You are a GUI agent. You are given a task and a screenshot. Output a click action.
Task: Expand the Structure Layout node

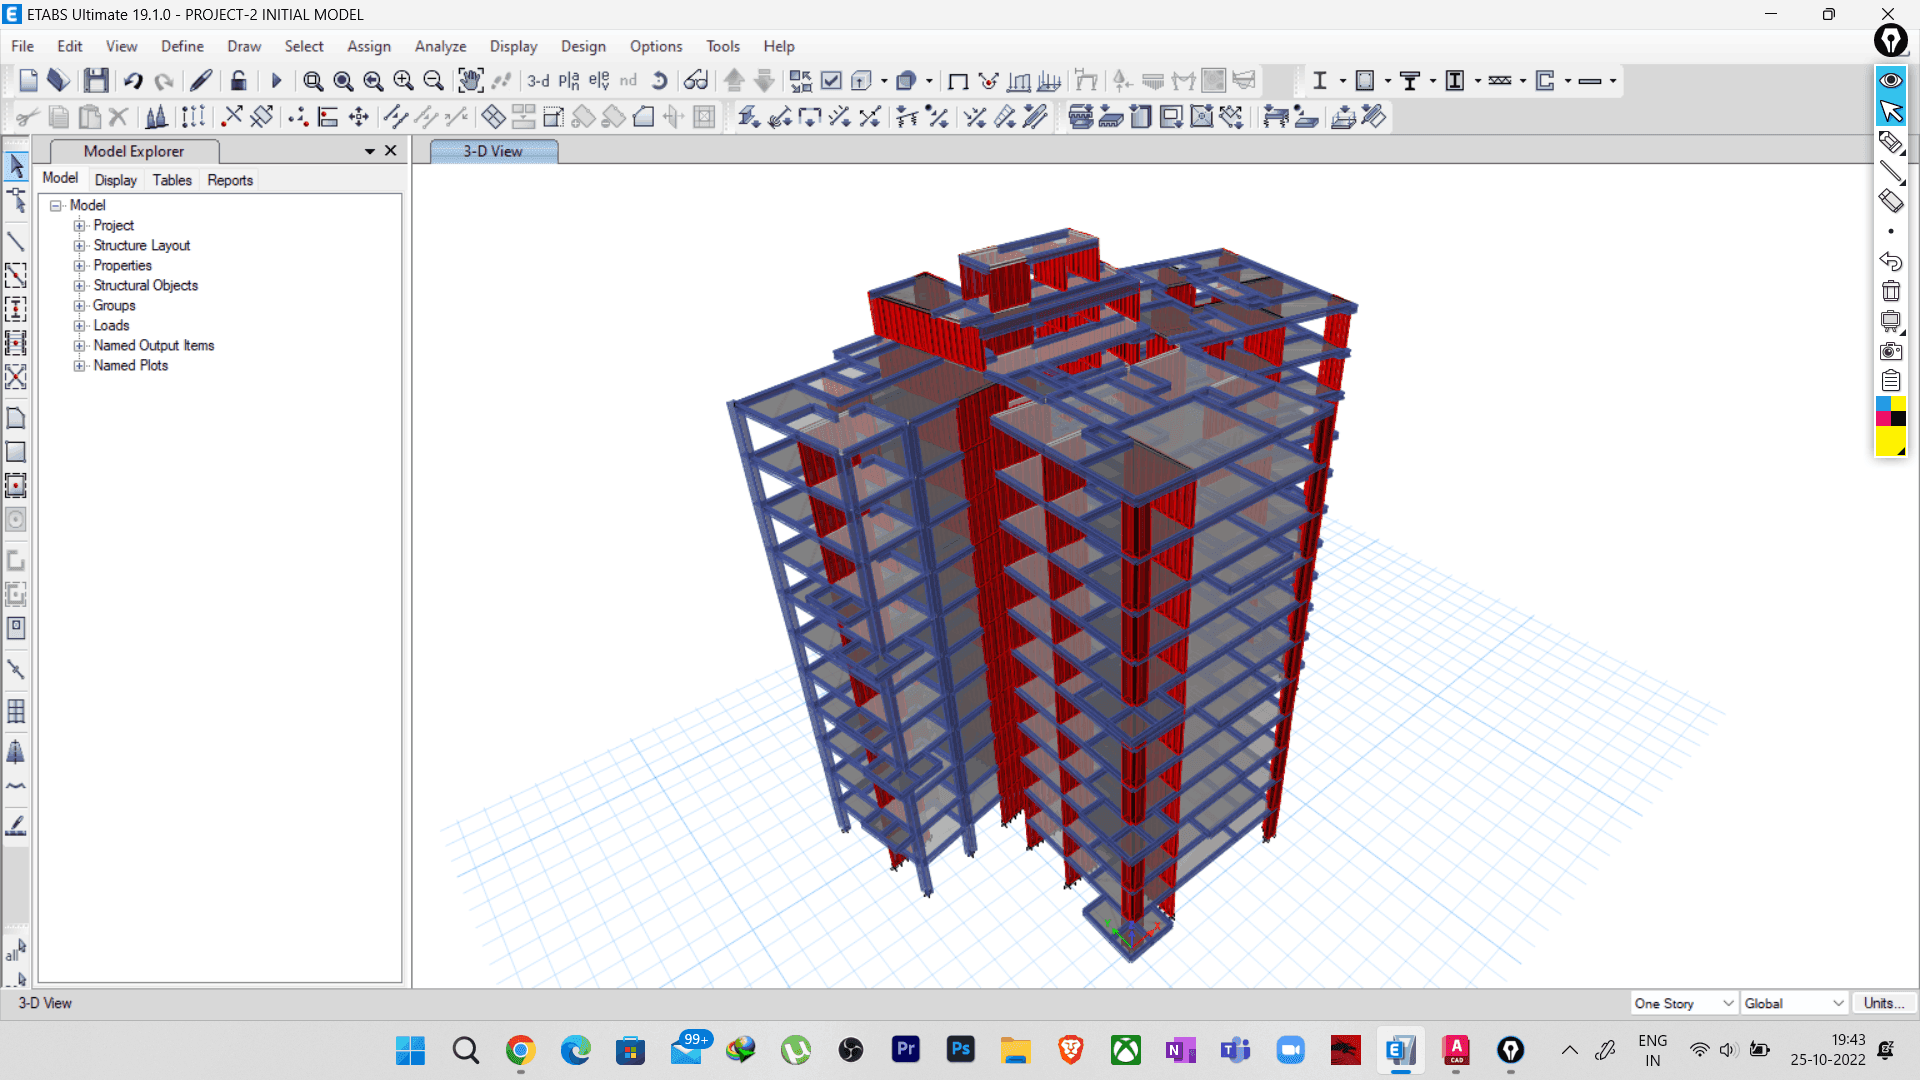(79, 245)
